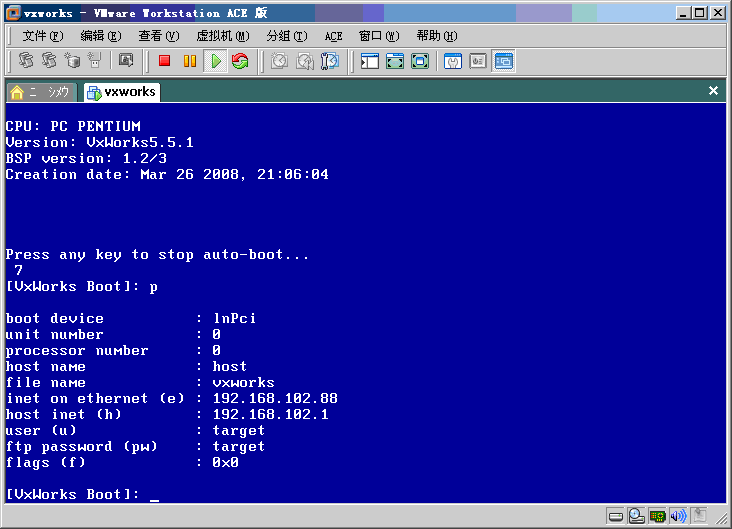This screenshot has height=529, width=732.
Task: Click the 'BSP version: 1.2/3' line
Action: (86, 158)
